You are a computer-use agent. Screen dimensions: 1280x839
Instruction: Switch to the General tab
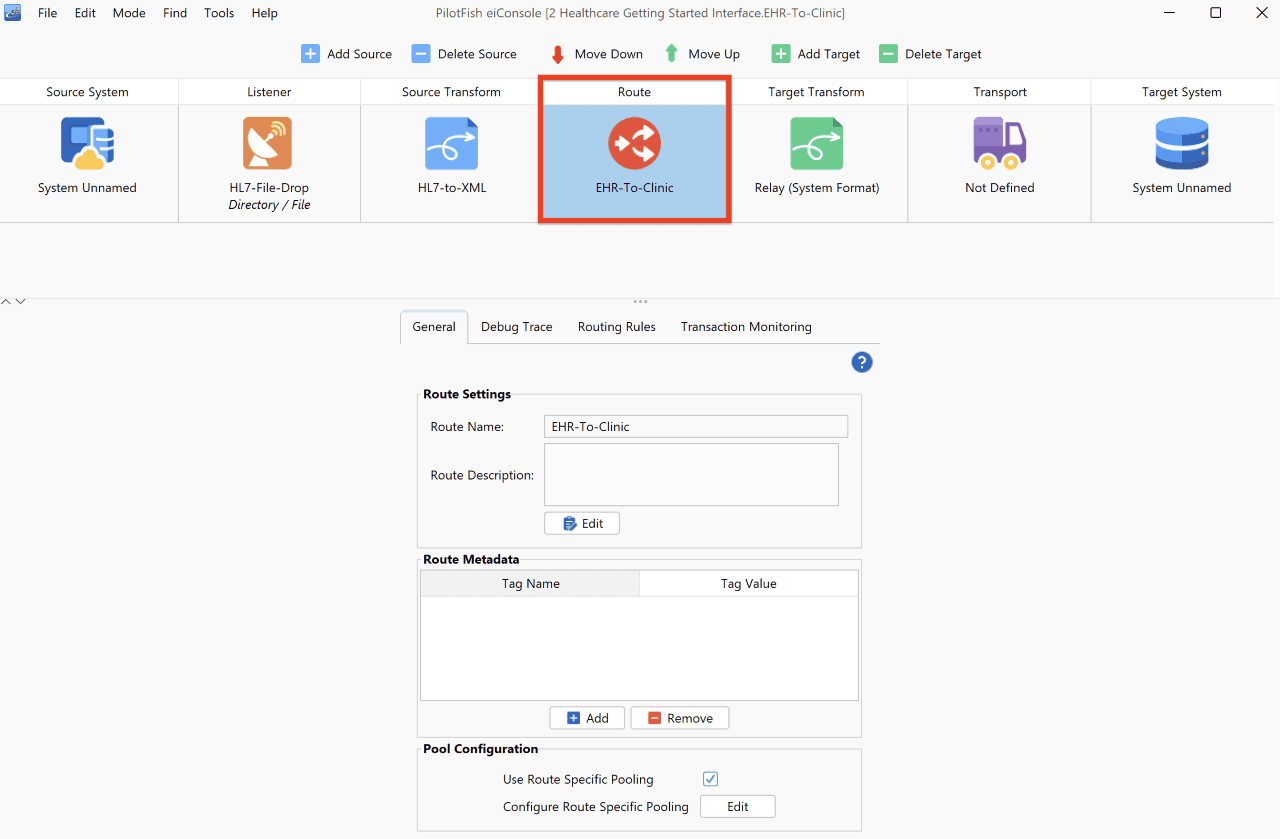click(434, 327)
